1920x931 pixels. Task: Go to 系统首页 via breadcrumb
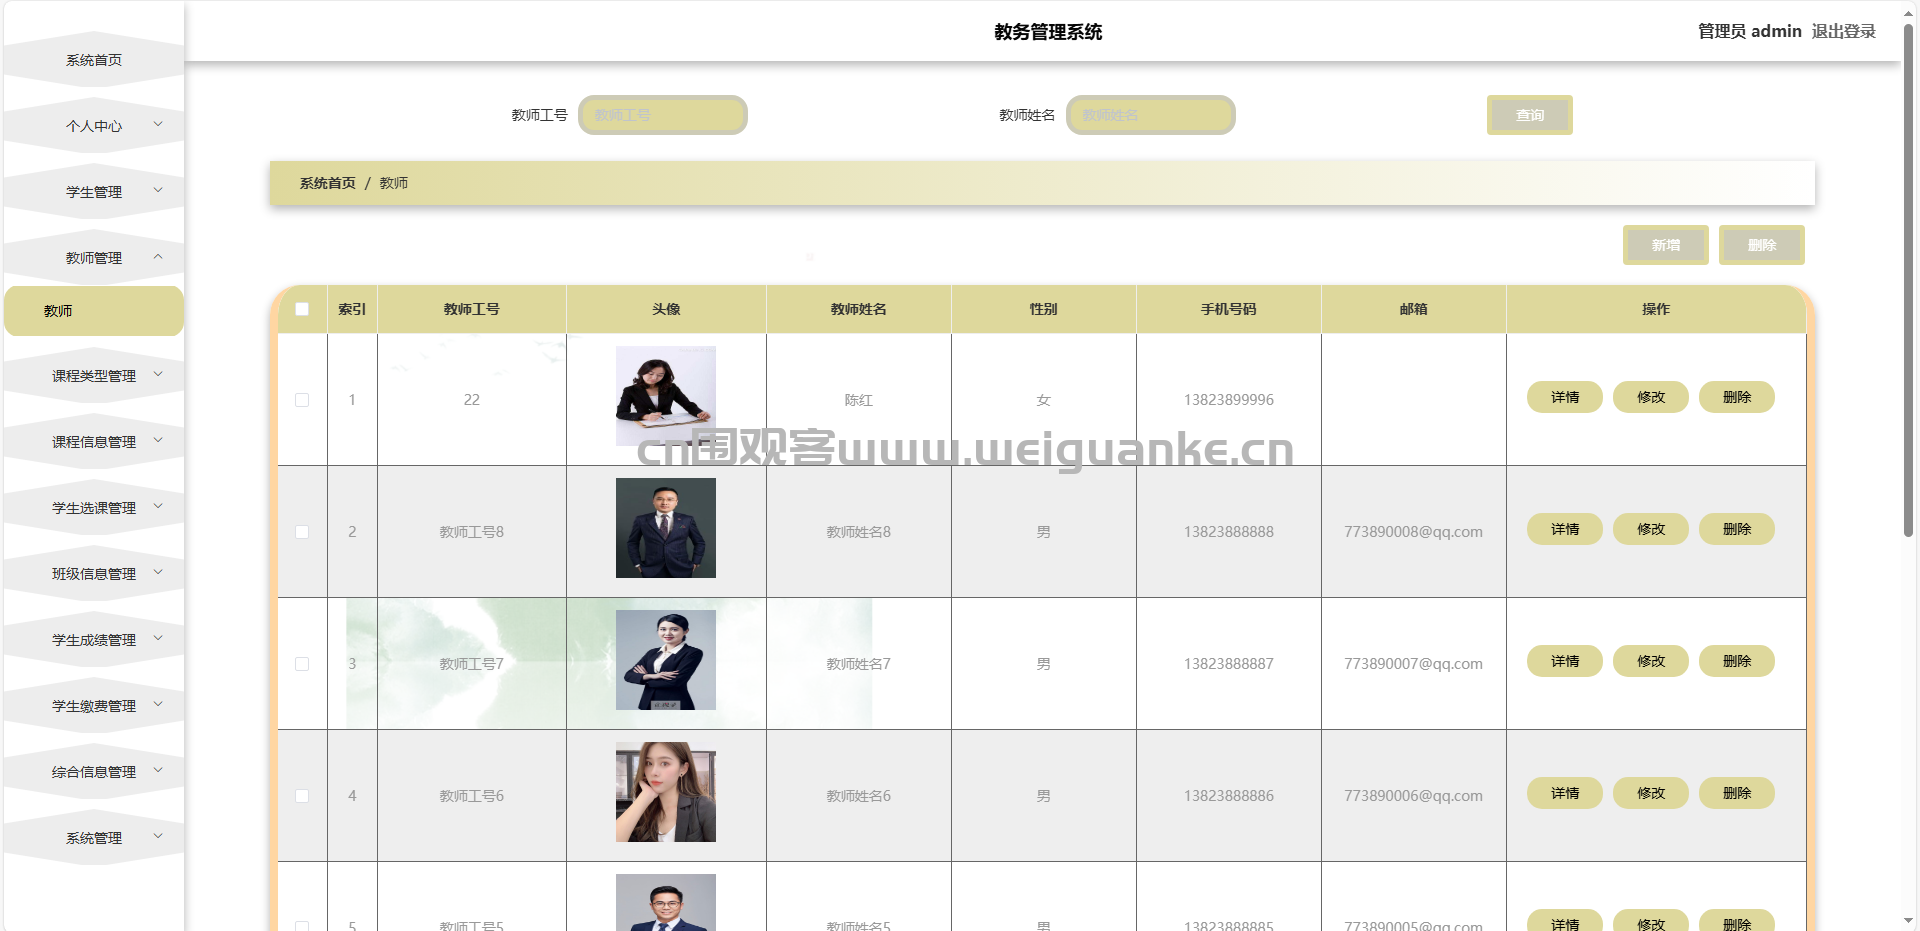tap(328, 183)
